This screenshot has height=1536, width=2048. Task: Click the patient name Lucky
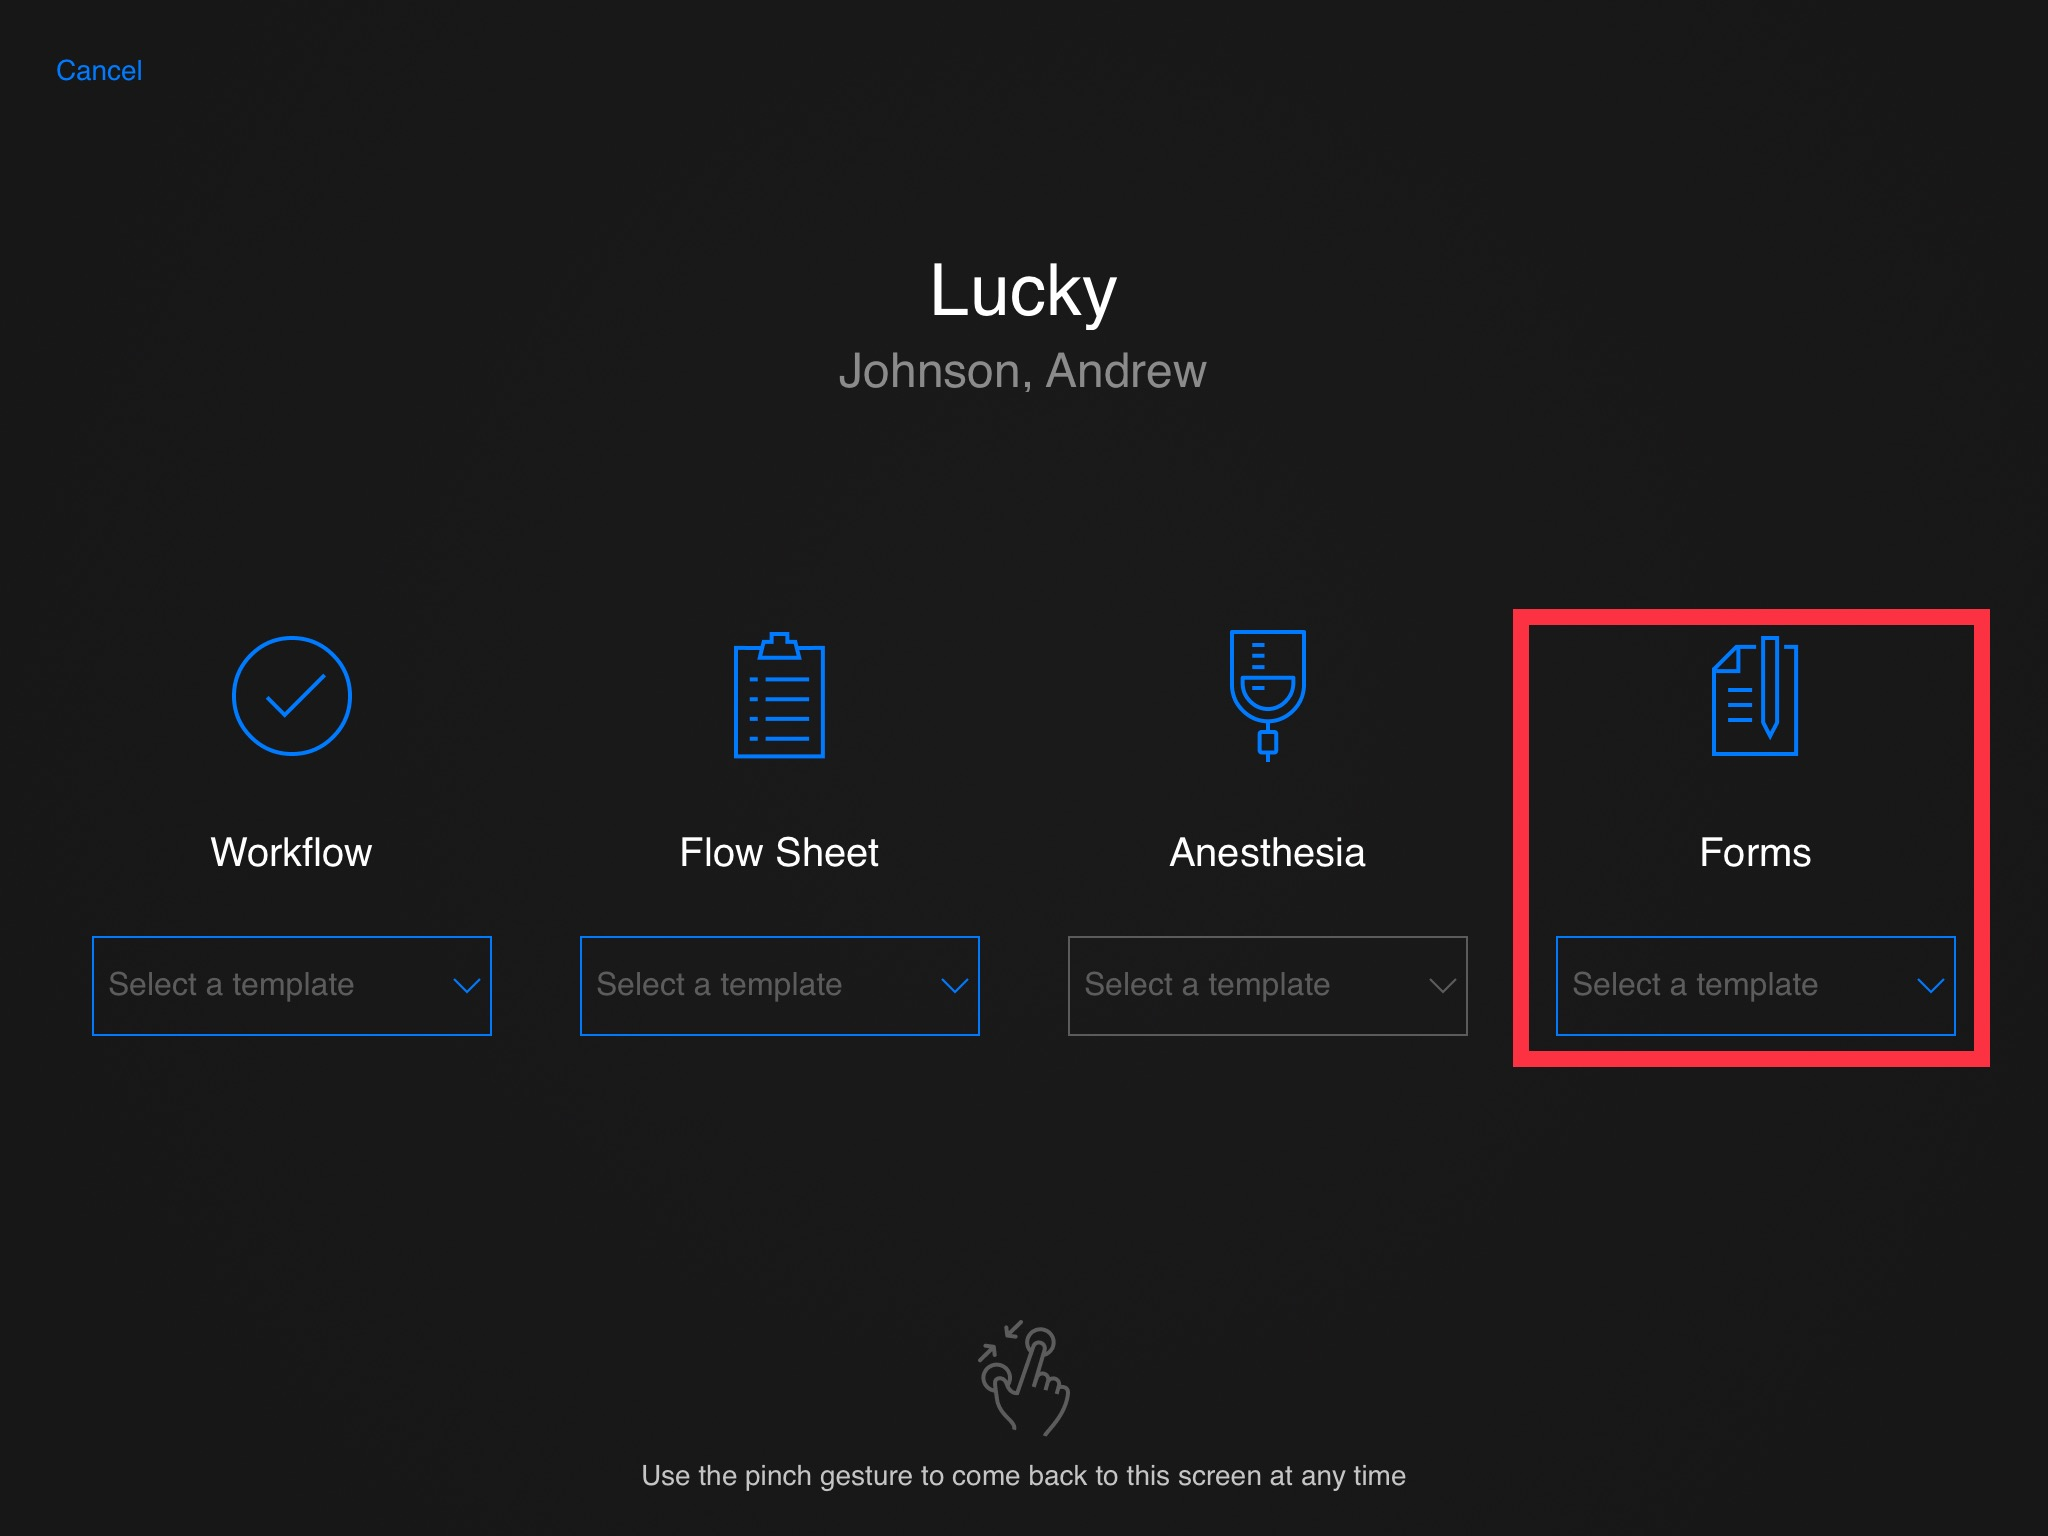pos(1023,291)
